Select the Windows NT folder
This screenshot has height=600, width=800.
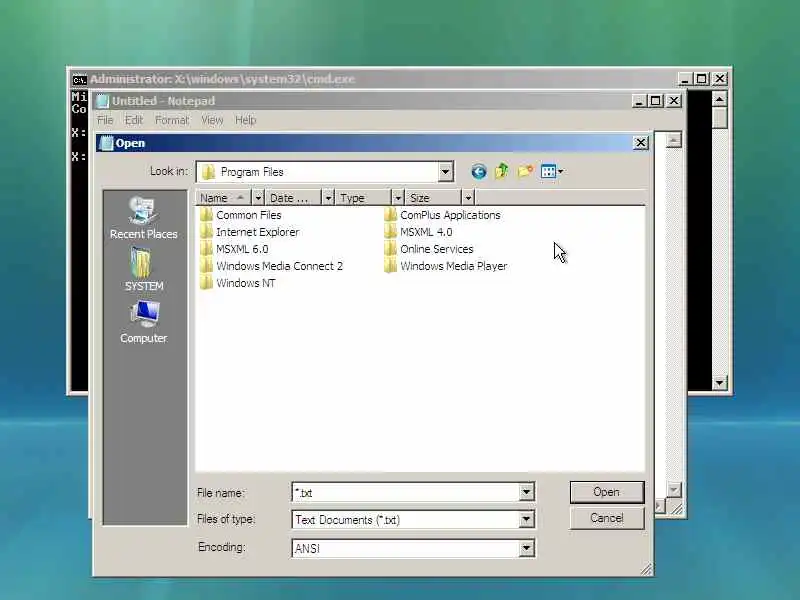(237, 283)
